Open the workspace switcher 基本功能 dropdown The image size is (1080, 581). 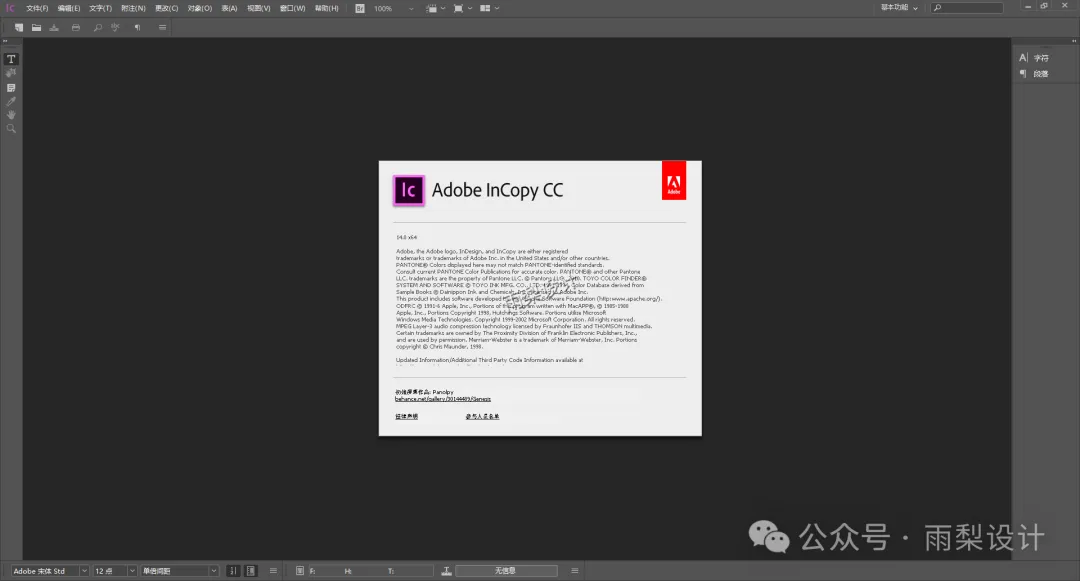[x=900, y=8]
